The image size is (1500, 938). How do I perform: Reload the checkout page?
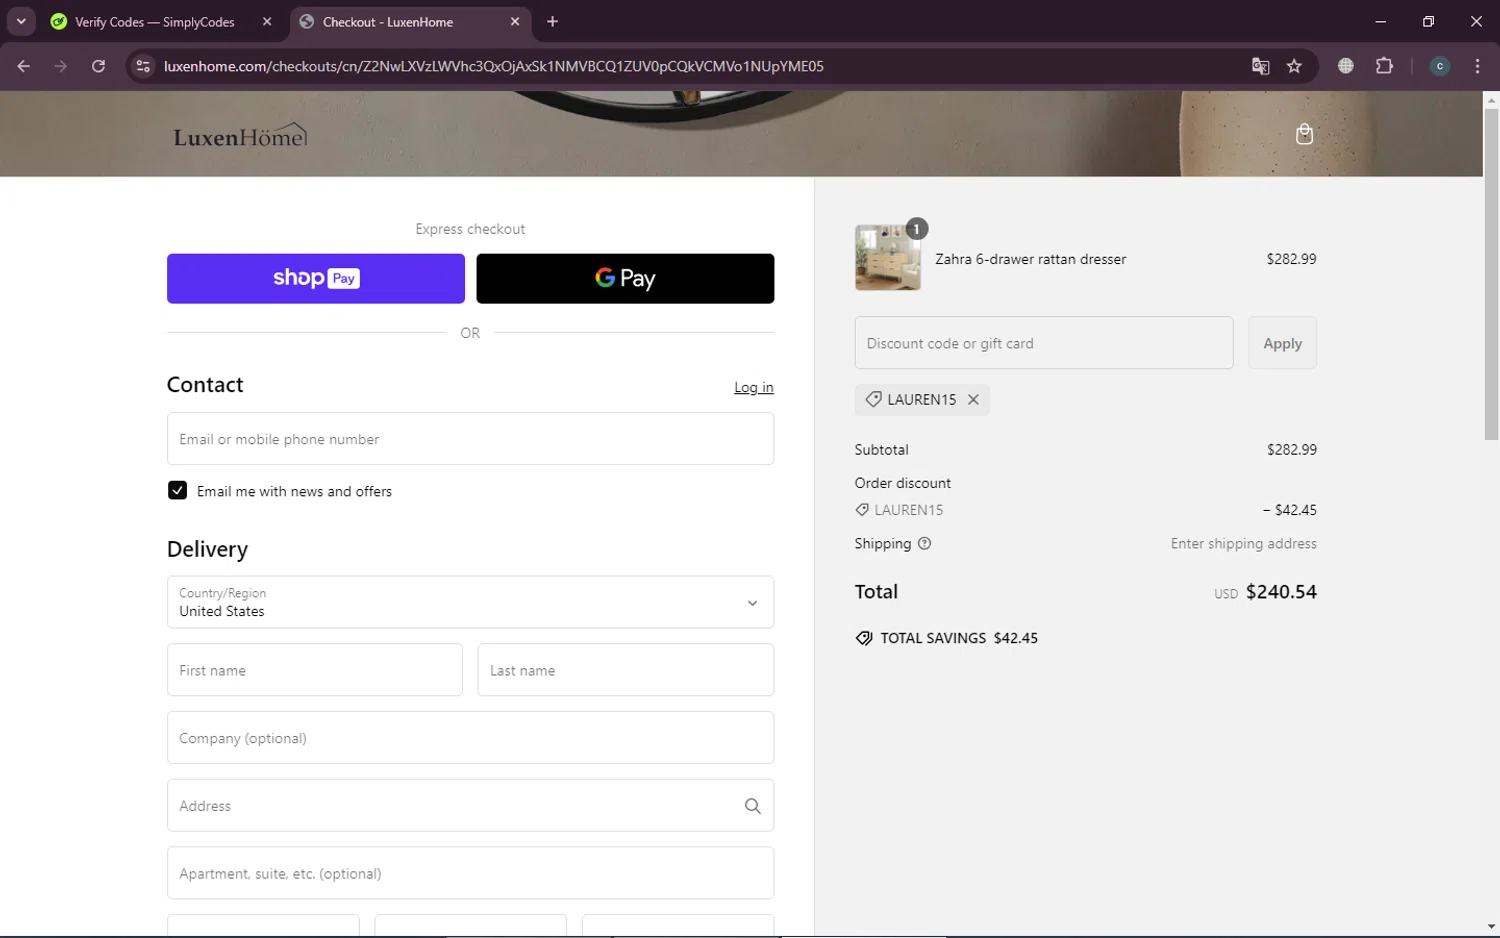tap(98, 66)
